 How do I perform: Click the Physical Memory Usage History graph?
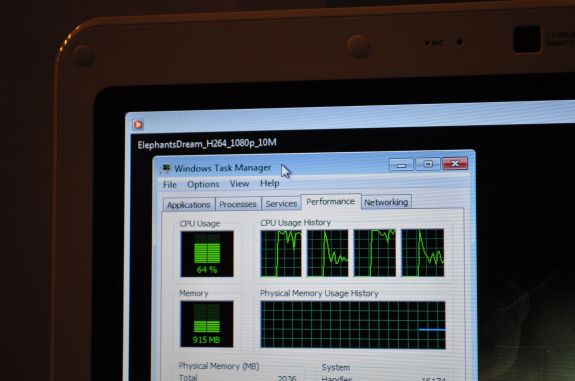[353, 325]
